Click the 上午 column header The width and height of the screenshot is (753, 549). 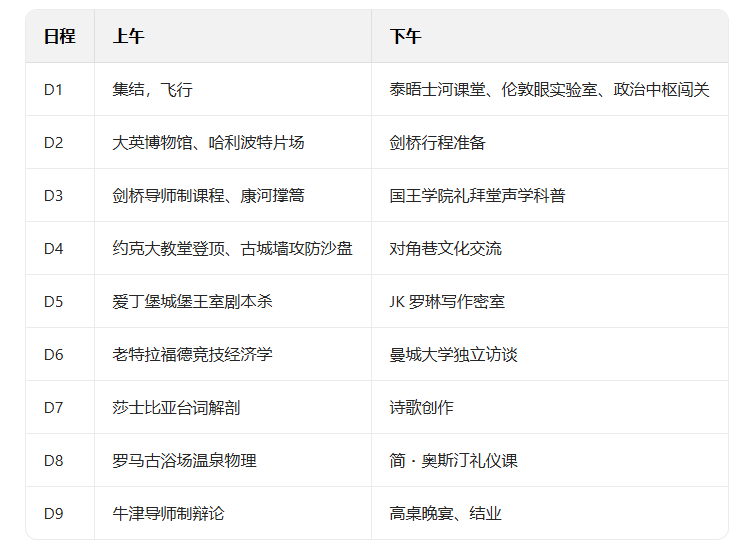tap(128, 37)
